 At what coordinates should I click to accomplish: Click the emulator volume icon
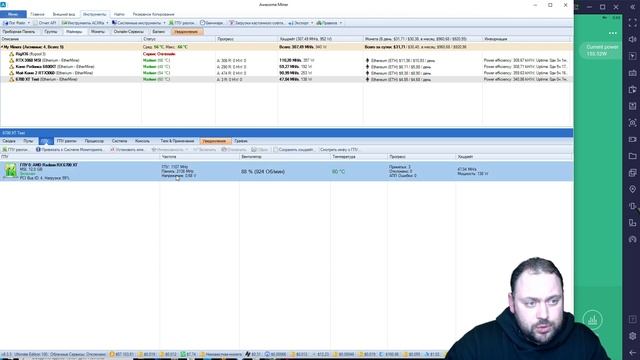coord(632,39)
